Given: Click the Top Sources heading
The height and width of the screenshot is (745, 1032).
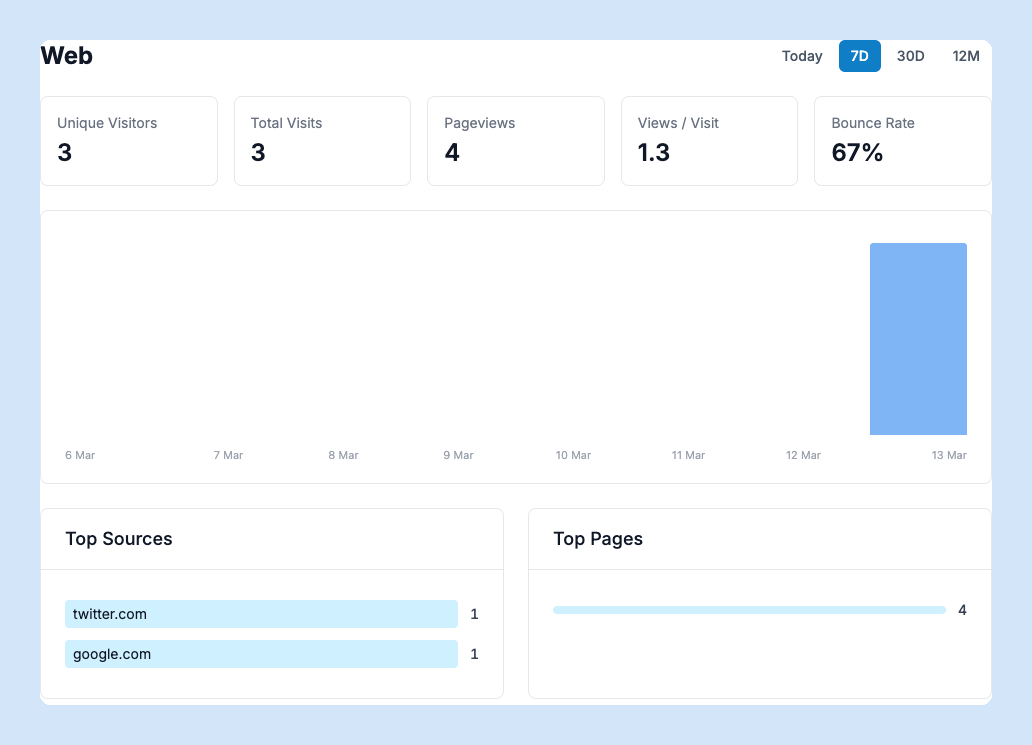Looking at the screenshot, I should (119, 539).
